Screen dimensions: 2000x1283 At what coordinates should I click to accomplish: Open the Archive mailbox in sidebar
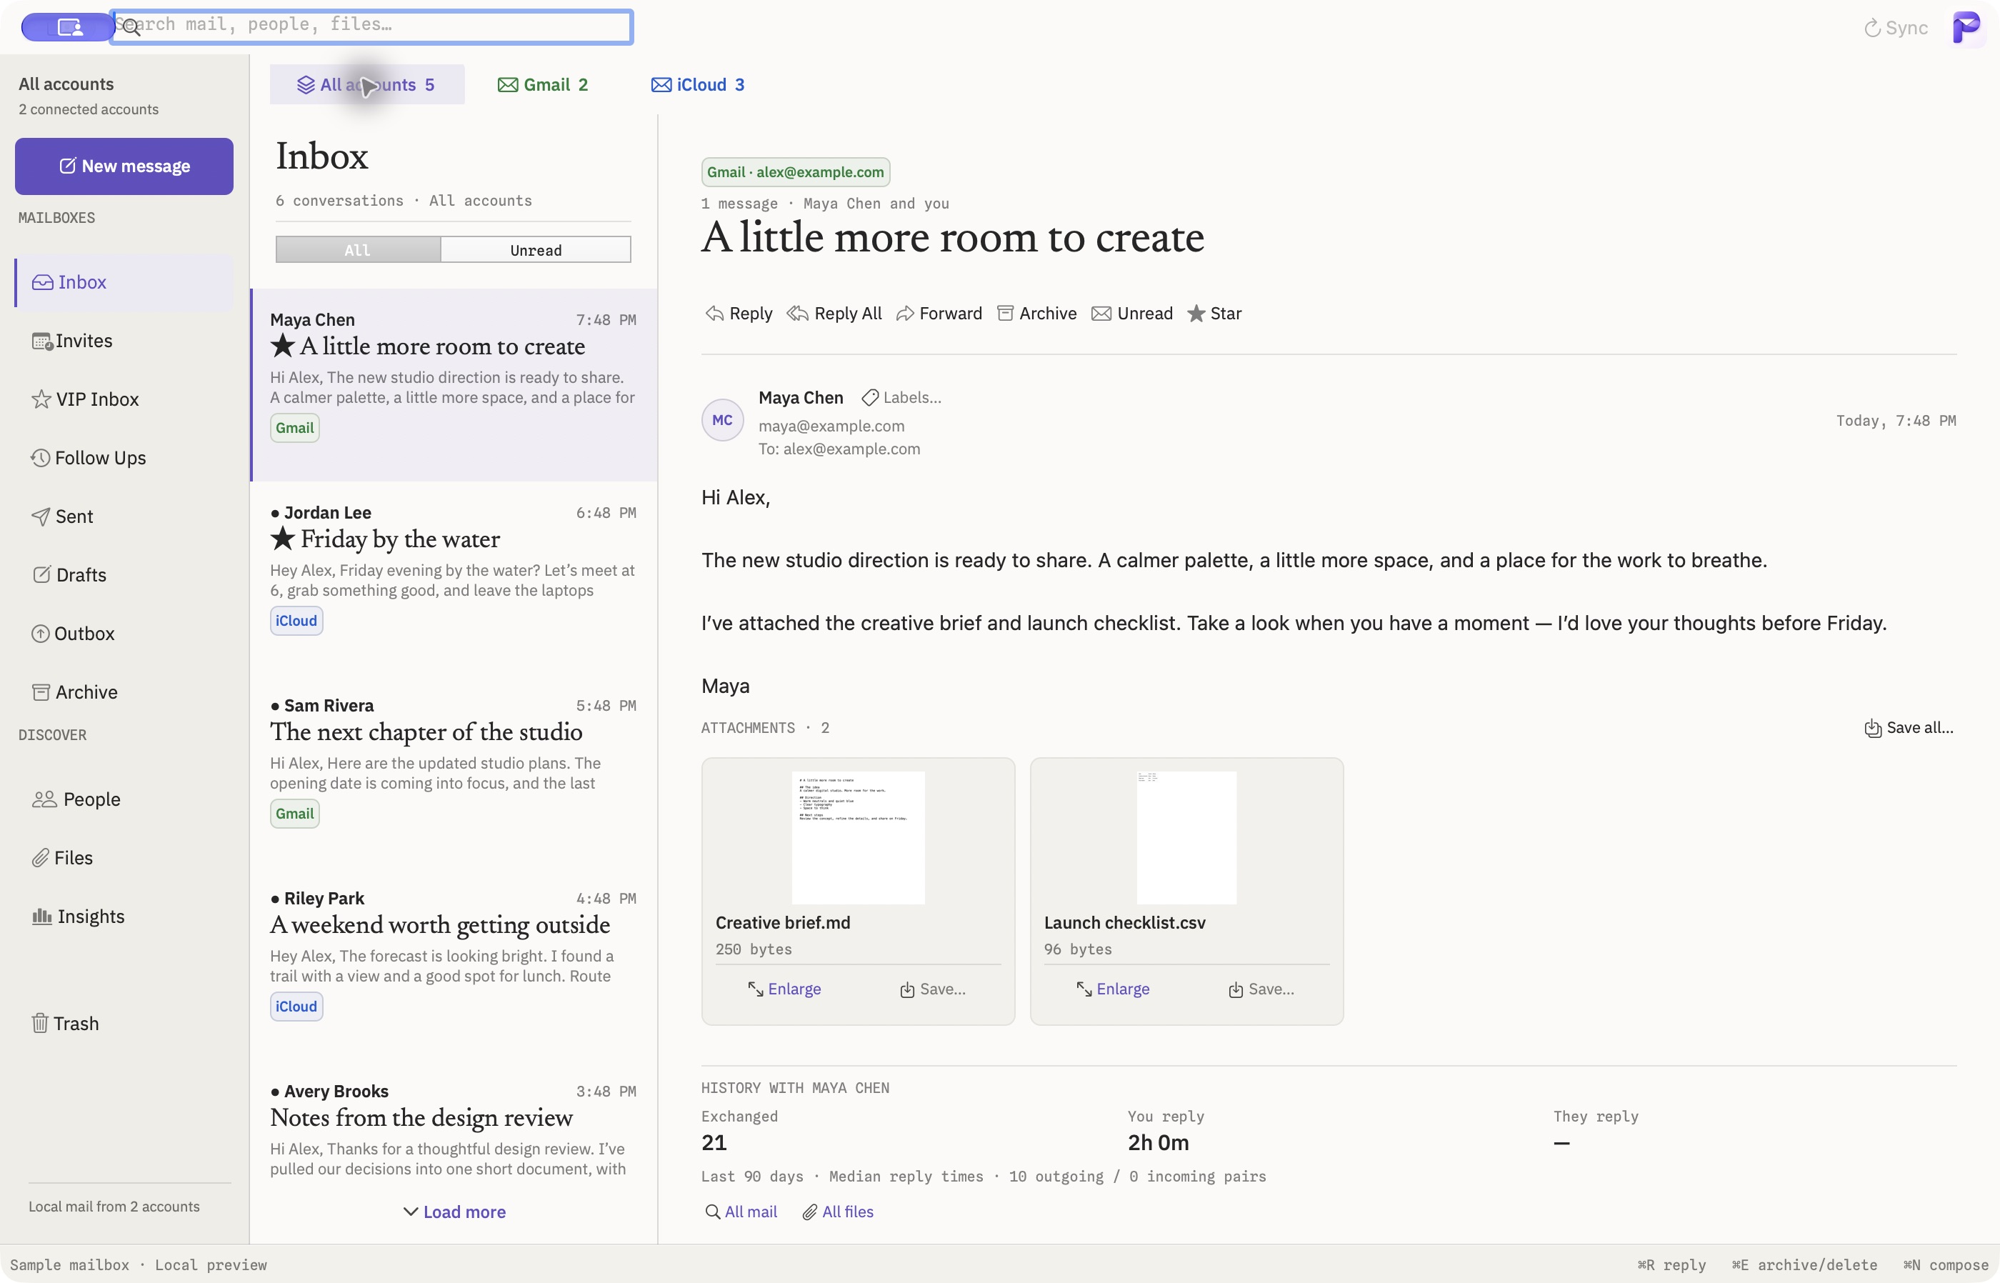click(x=124, y=692)
